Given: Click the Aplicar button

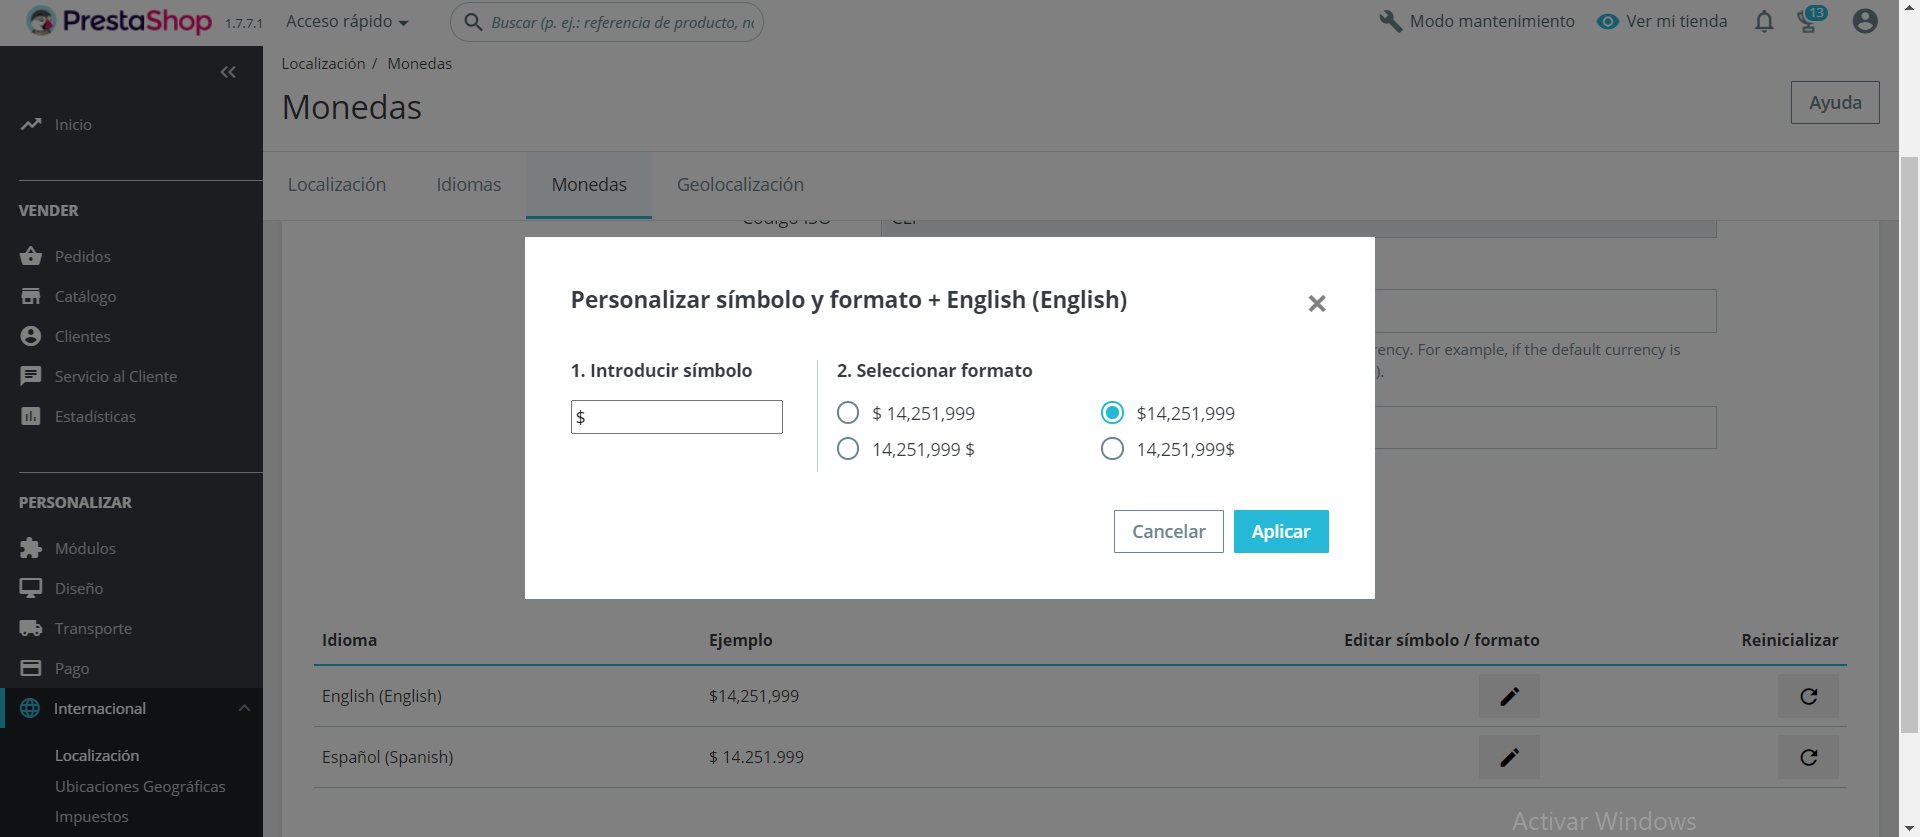Looking at the screenshot, I should coord(1281,532).
